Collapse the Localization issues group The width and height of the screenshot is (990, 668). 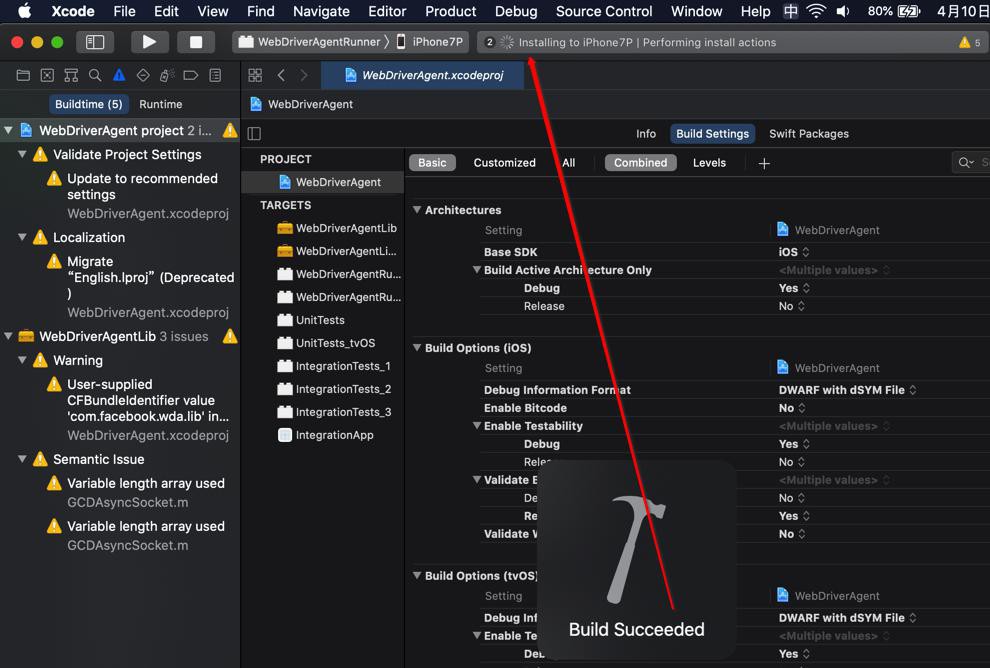[22, 237]
